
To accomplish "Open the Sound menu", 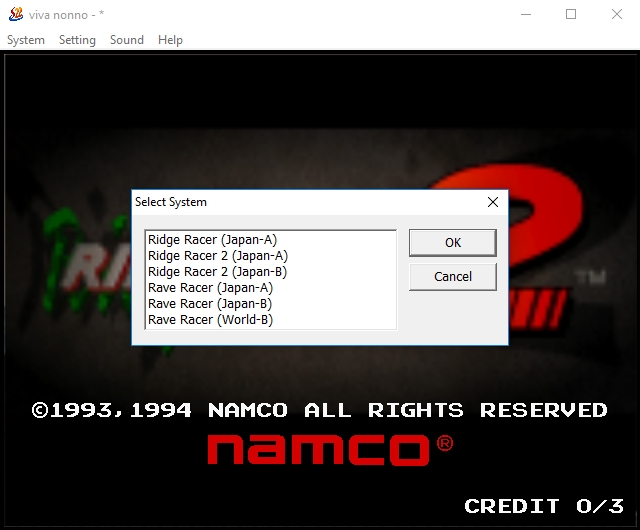I will 127,40.
